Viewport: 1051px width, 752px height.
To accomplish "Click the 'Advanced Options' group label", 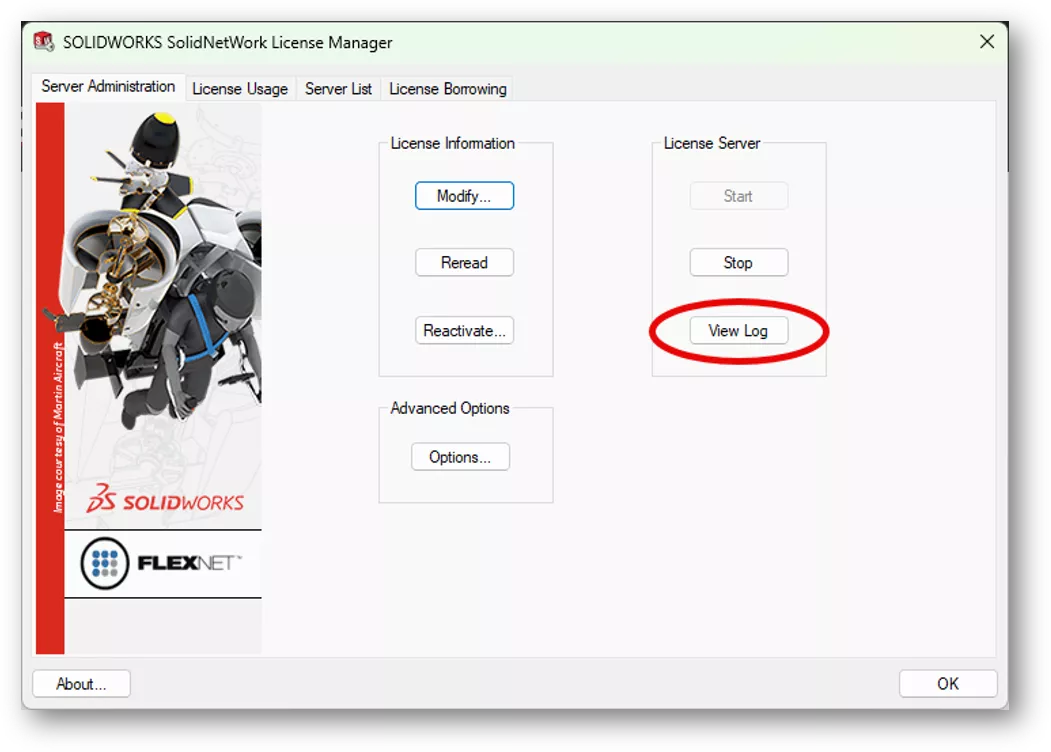I will point(450,408).
